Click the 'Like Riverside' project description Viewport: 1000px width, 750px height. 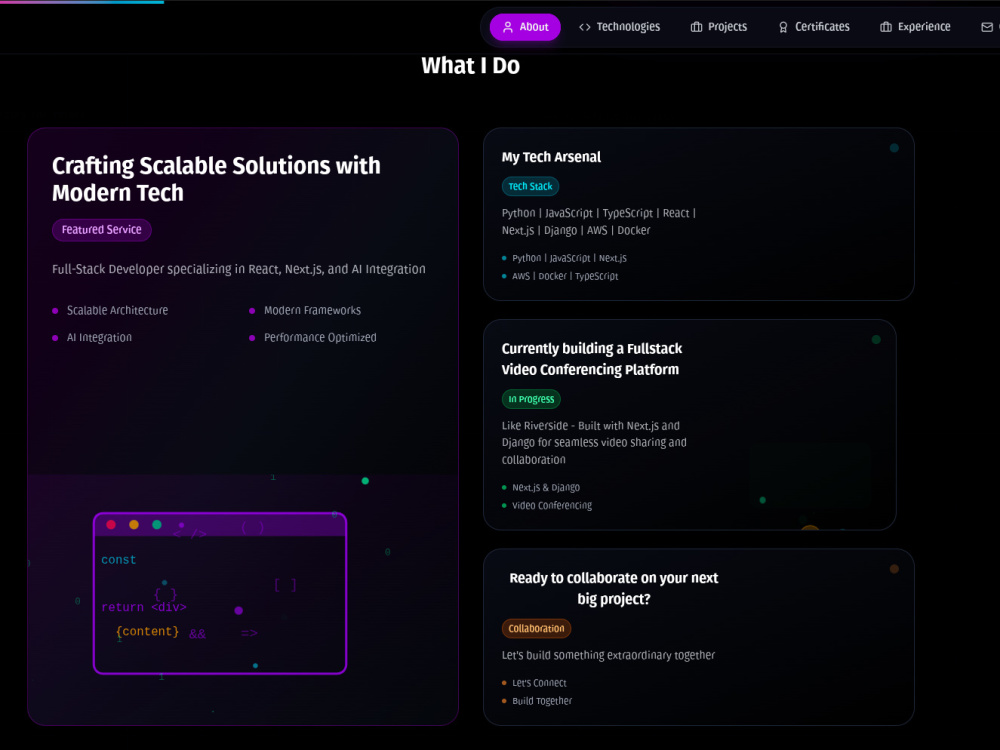coord(594,443)
